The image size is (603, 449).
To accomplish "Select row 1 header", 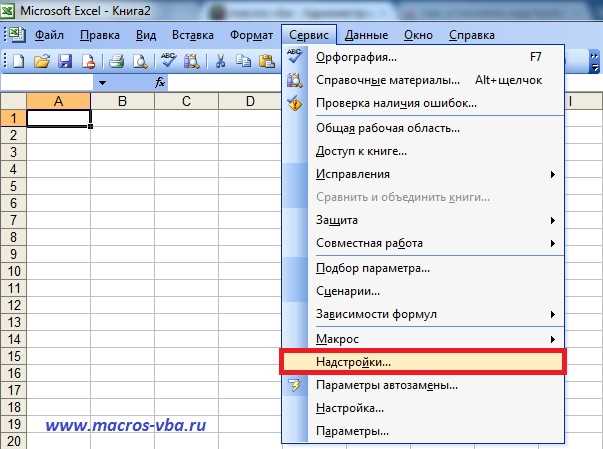I will pos(13,118).
